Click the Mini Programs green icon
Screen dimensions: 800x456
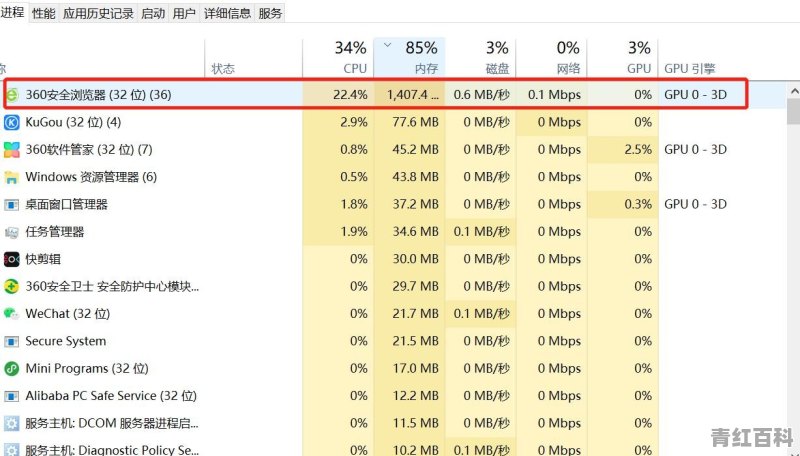point(11,368)
